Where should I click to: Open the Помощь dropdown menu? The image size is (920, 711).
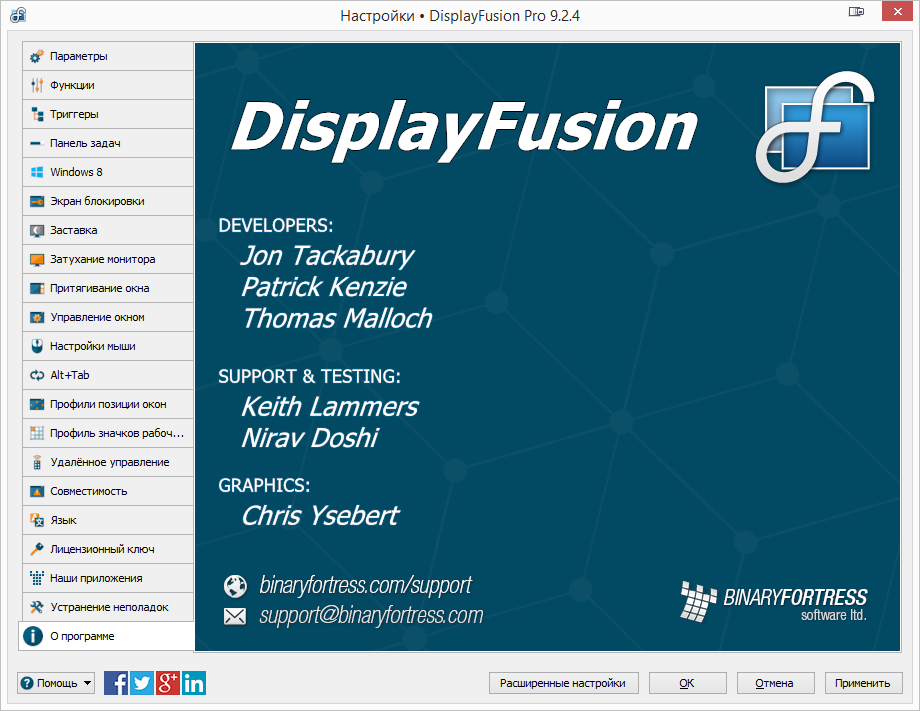click(x=56, y=683)
